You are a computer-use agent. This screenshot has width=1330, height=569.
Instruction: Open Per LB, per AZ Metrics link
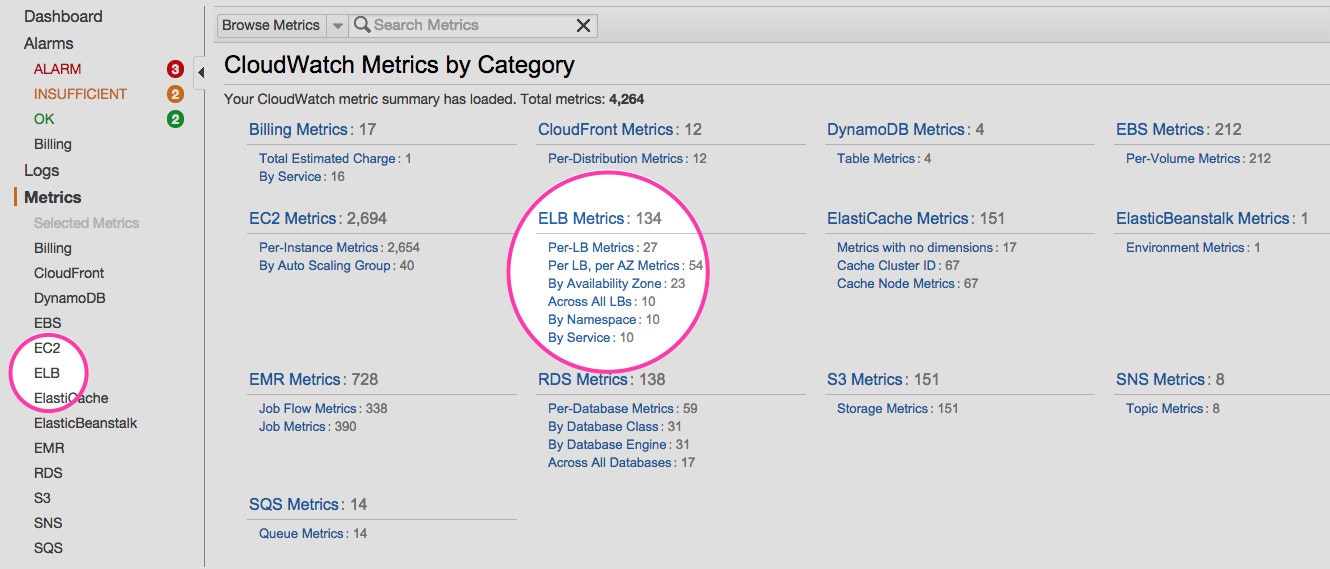tap(614, 265)
